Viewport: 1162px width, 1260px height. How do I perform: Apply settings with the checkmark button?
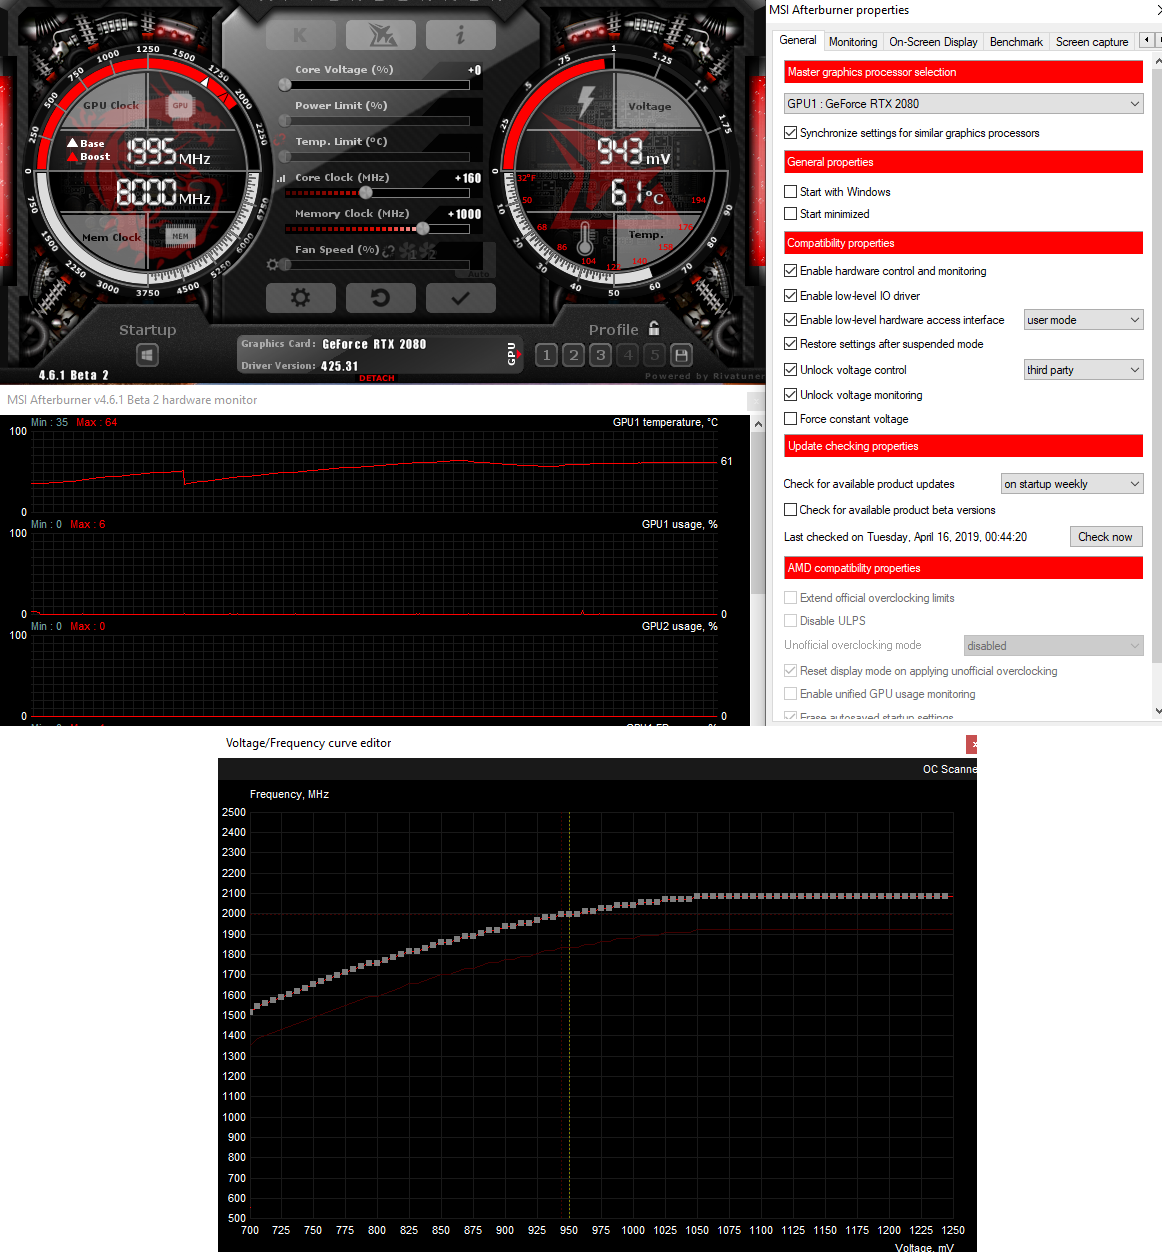(460, 298)
